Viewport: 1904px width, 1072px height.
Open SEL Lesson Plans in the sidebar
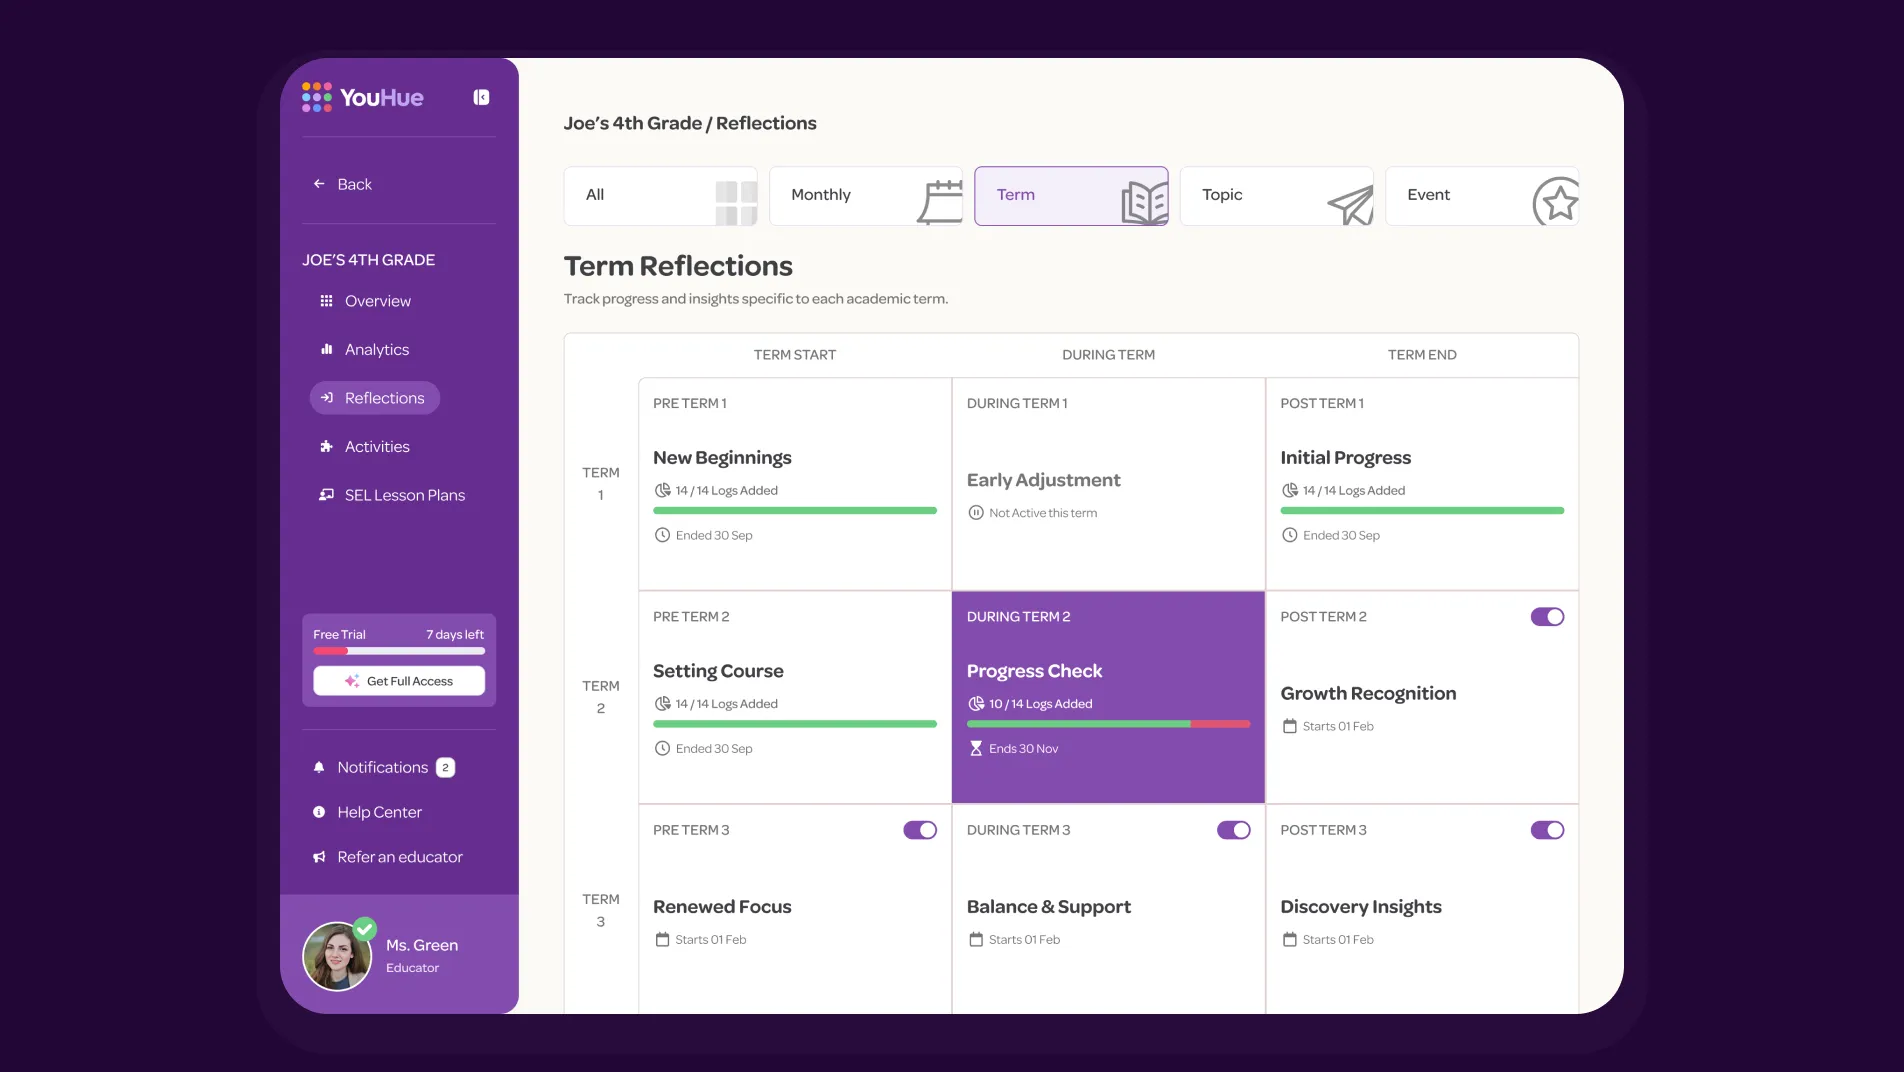392,495
